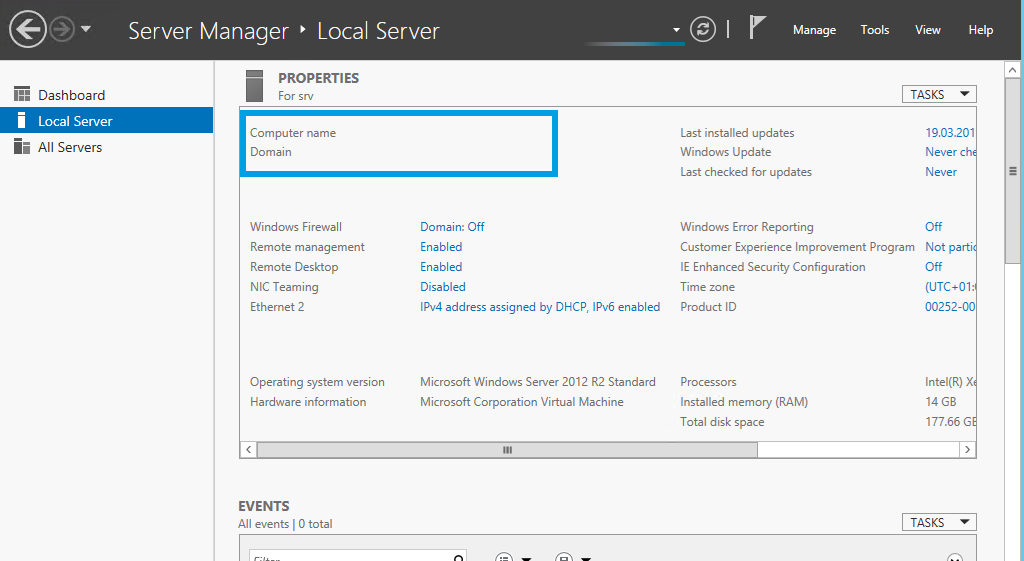Open the View menu
1024x561 pixels.
(928, 30)
